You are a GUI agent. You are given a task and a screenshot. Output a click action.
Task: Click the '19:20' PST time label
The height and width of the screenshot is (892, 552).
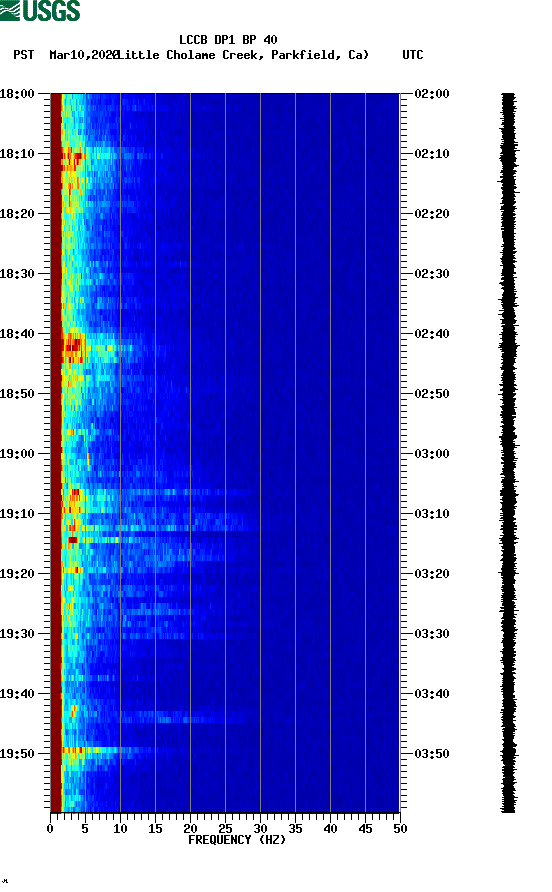17,574
